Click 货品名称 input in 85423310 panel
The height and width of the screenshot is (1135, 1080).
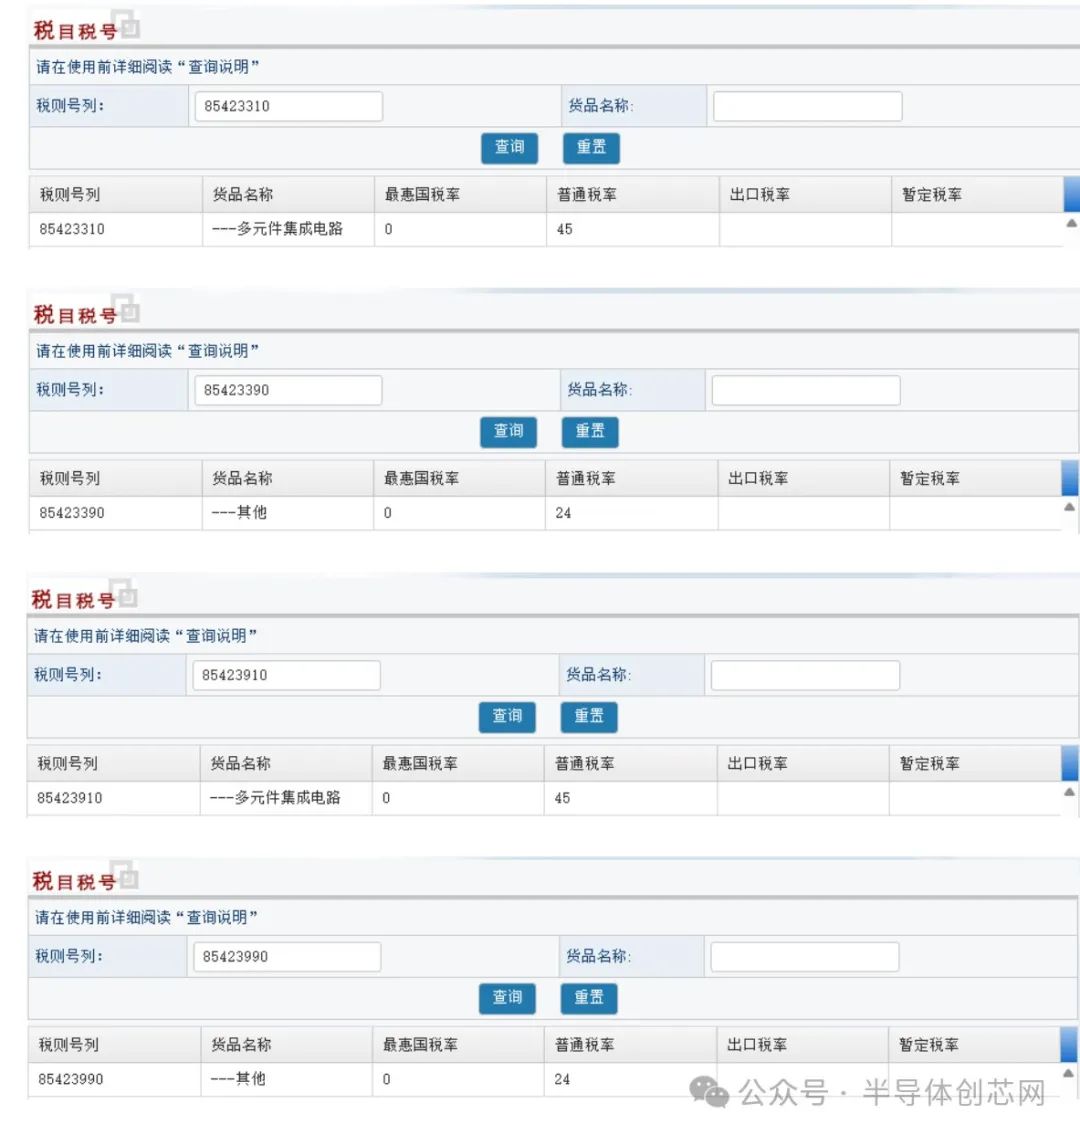click(x=808, y=106)
